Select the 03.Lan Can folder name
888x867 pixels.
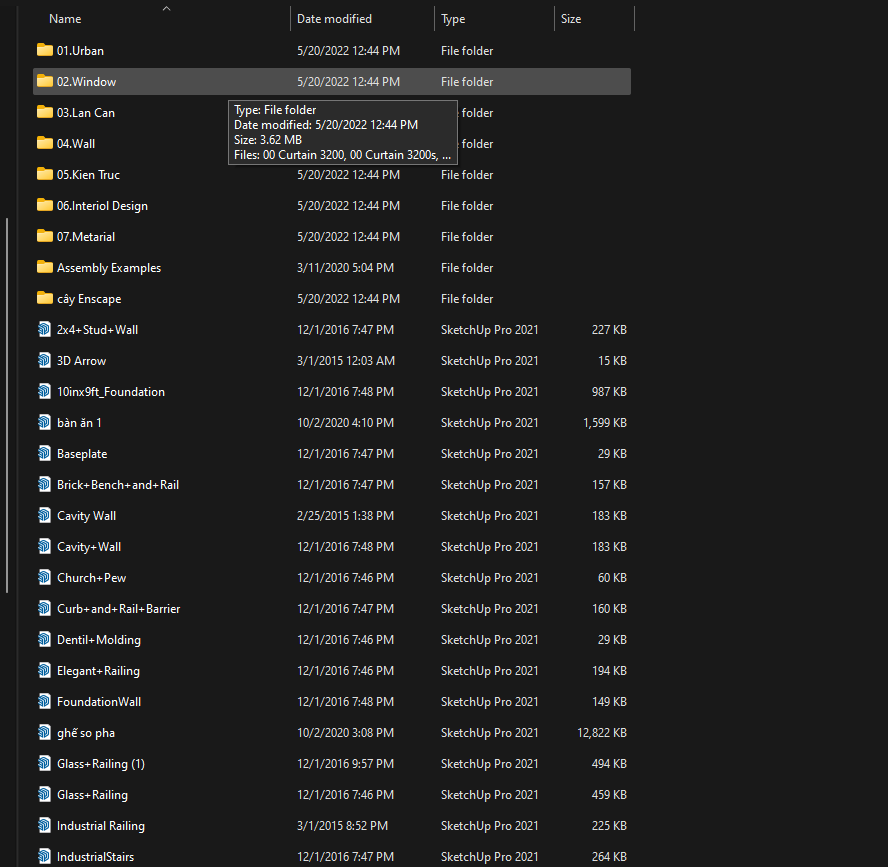point(86,113)
